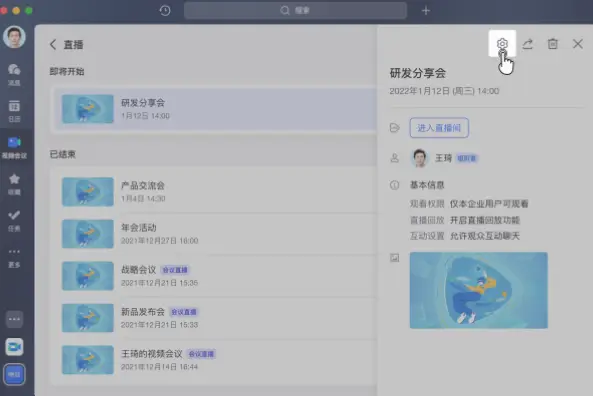Click thumbnail of 新品发布会

coord(88,318)
